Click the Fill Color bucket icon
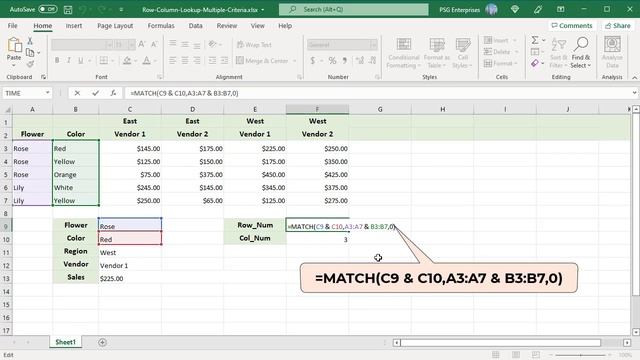This screenshot has width=640, height=360. (127, 60)
